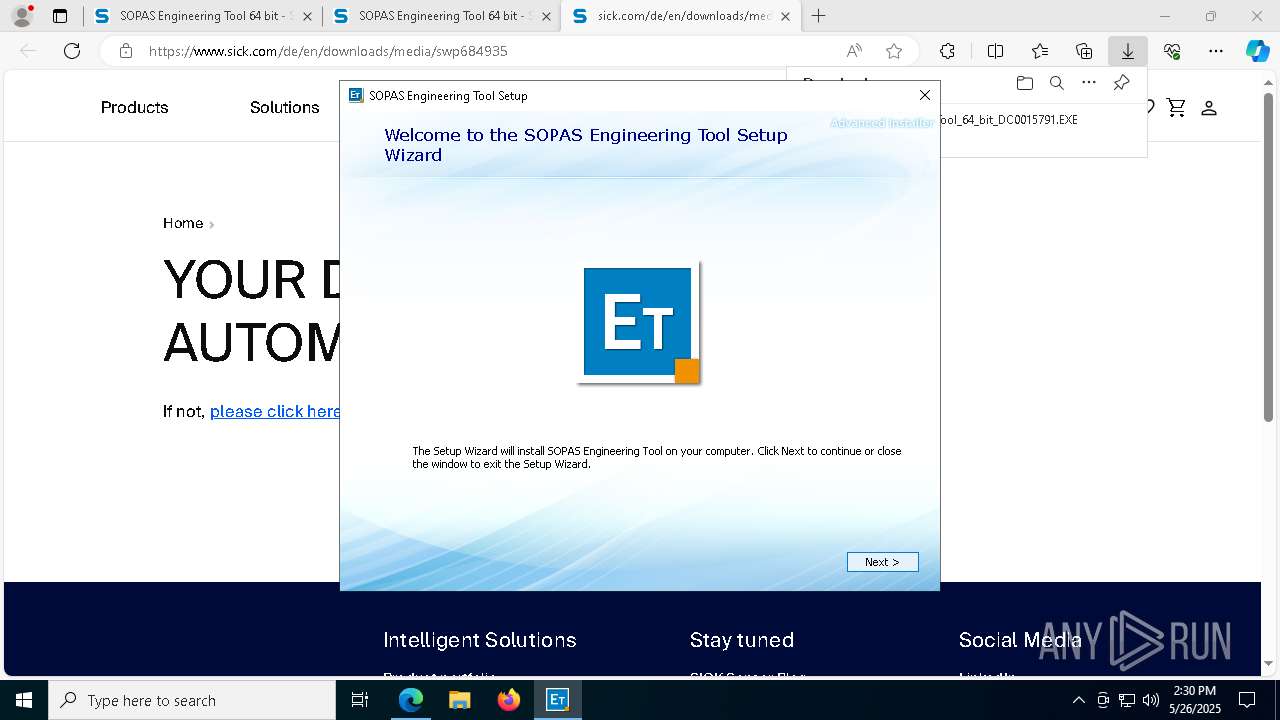Toggle Split screen view

tap(995, 51)
